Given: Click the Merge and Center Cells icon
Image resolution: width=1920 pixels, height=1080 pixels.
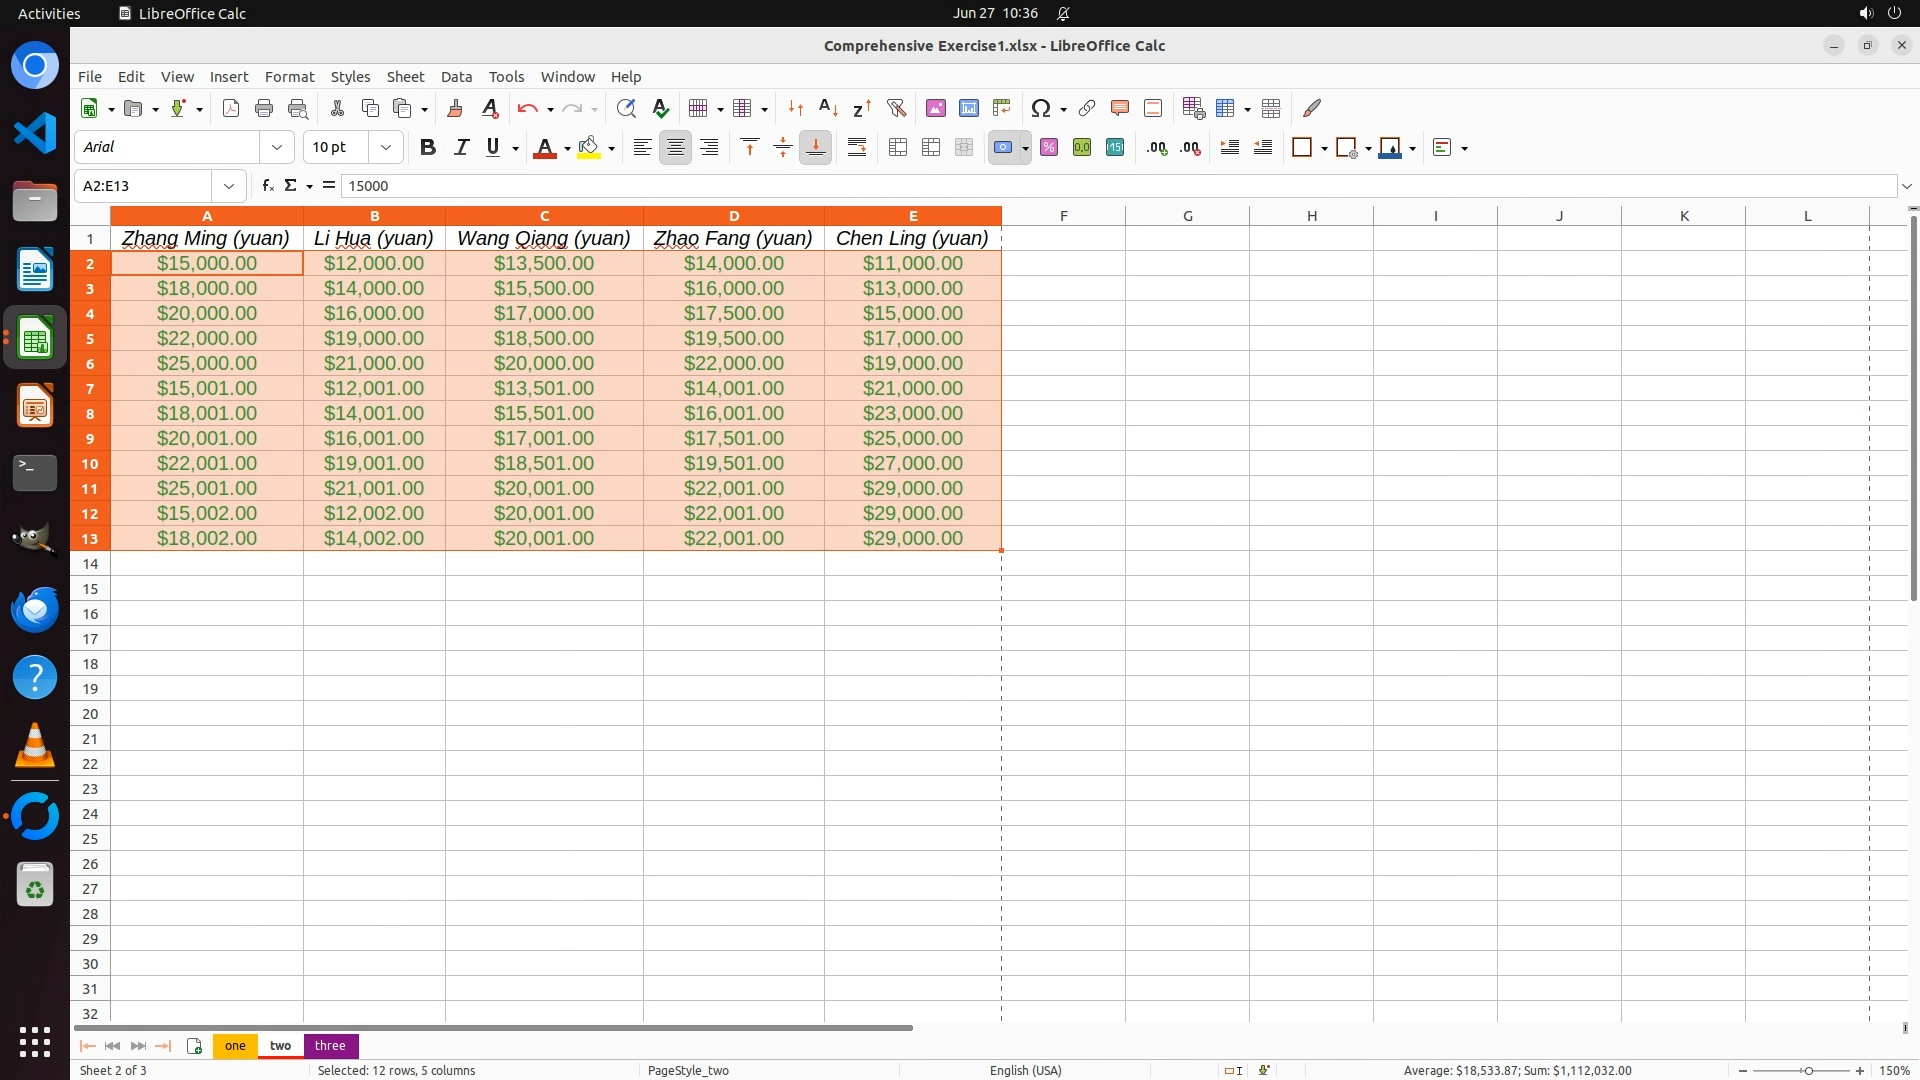Looking at the screenshot, I should point(898,148).
